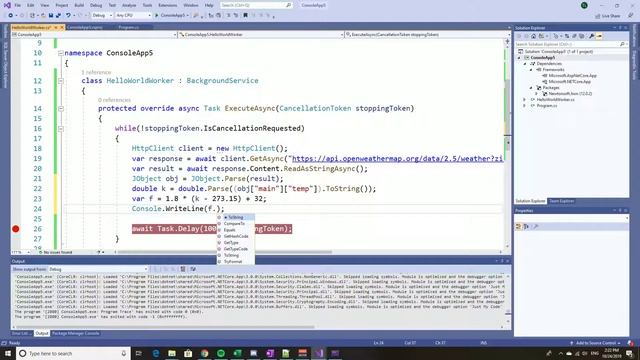Viewport: 640px width, 360px height.
Task: Open the File menu
Action: tap(18, 5)
